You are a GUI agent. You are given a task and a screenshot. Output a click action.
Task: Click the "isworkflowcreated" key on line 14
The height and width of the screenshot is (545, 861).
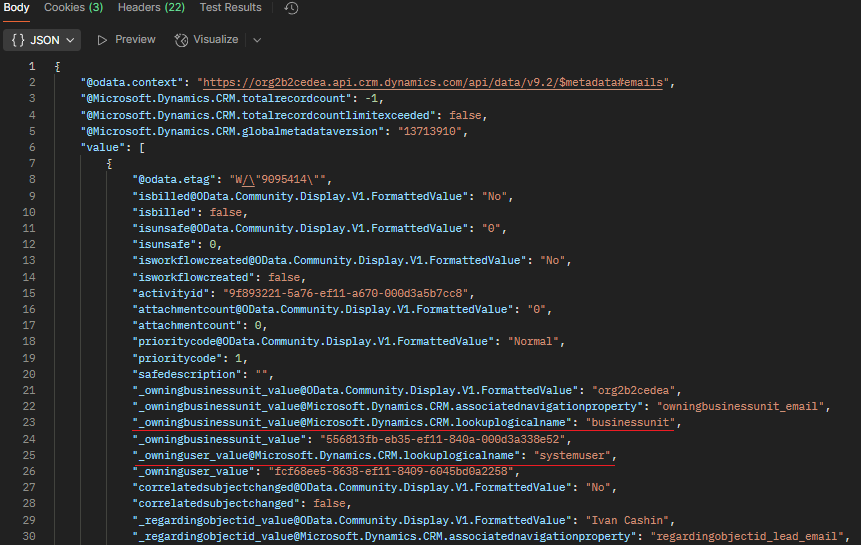[193, 277]
